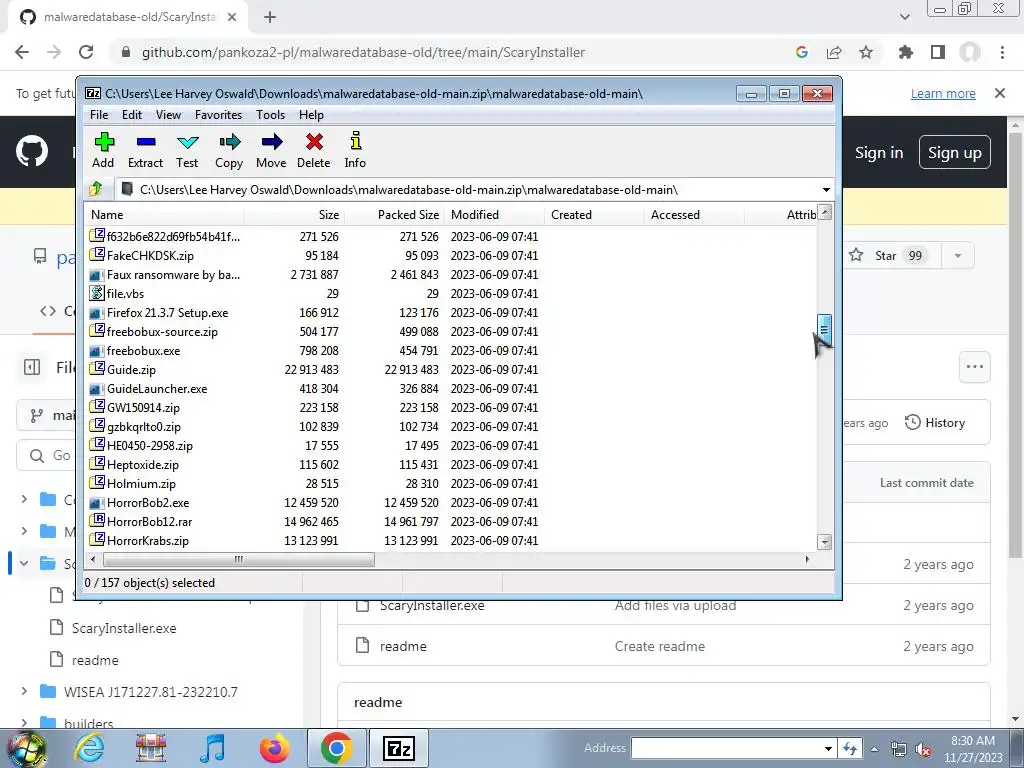Select freebobux-source.zip

[x=162, y=332]
